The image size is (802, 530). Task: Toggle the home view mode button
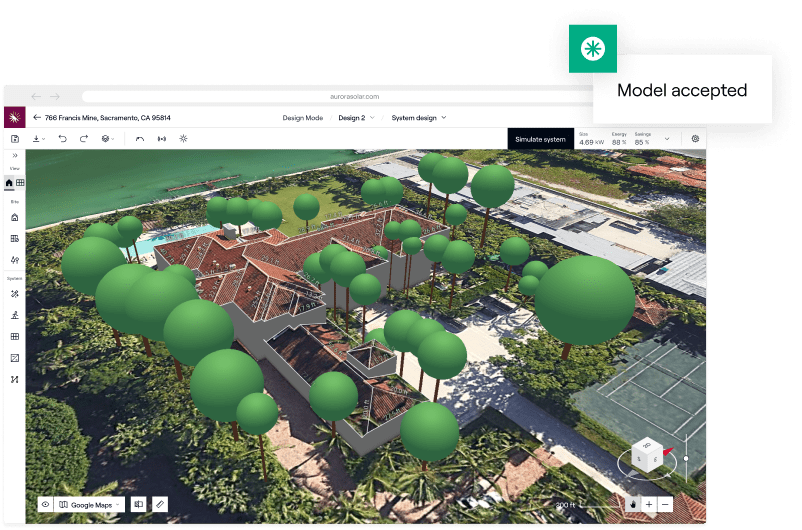[x=9, y=183]
